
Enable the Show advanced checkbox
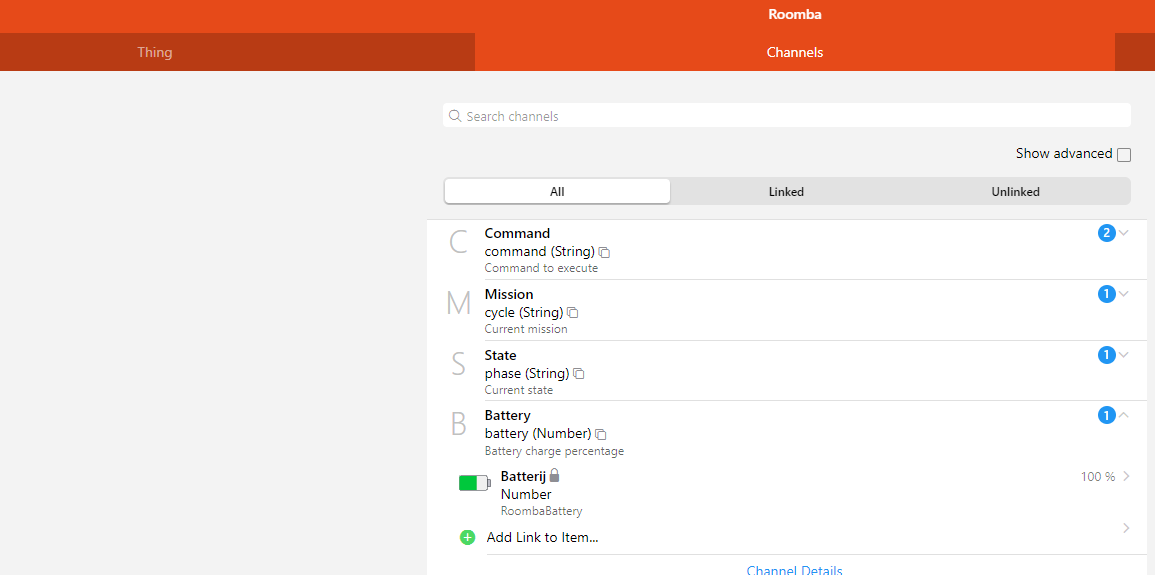1124,155
